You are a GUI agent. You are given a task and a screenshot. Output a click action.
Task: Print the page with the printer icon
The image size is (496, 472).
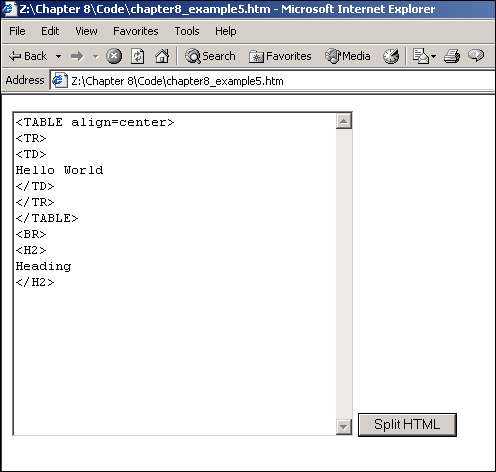(x=452, y=56)
